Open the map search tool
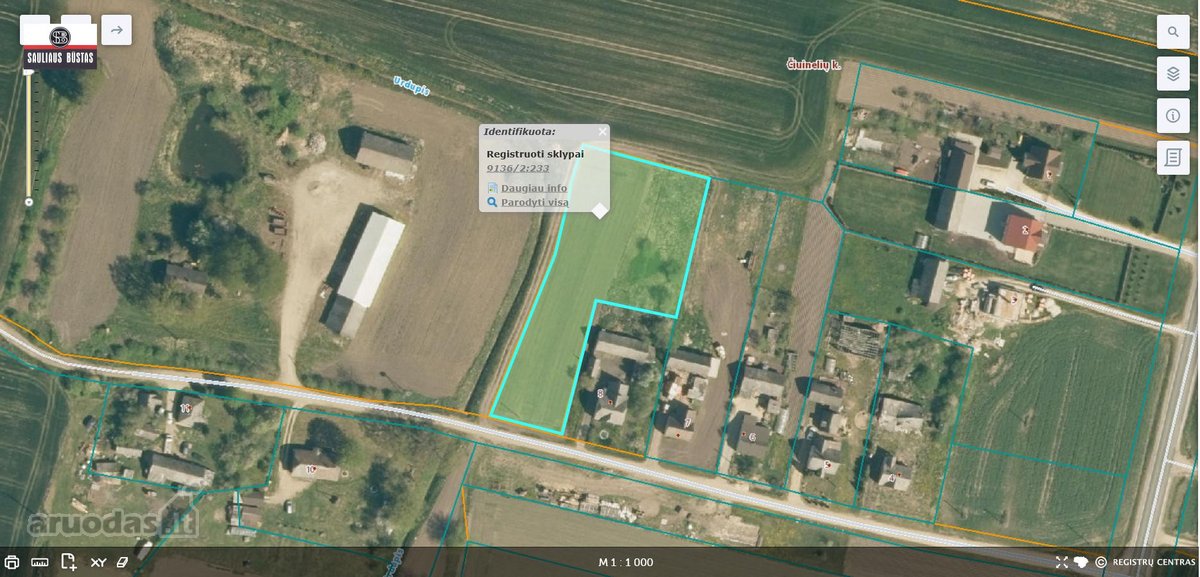 pos(1172,32)
